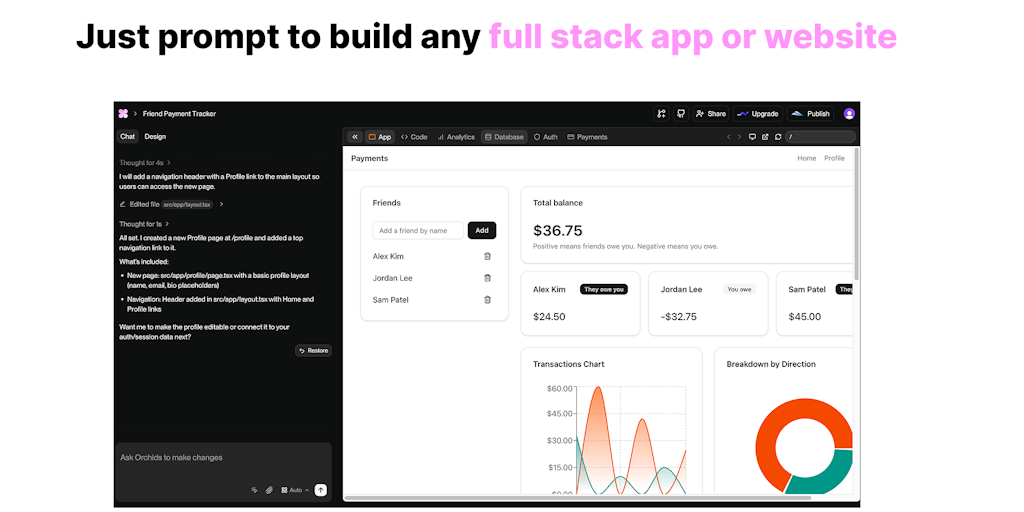Click the 'Add a friend by name' field
This screenshot has height=512, width=1024.
(x=419, y=231)
